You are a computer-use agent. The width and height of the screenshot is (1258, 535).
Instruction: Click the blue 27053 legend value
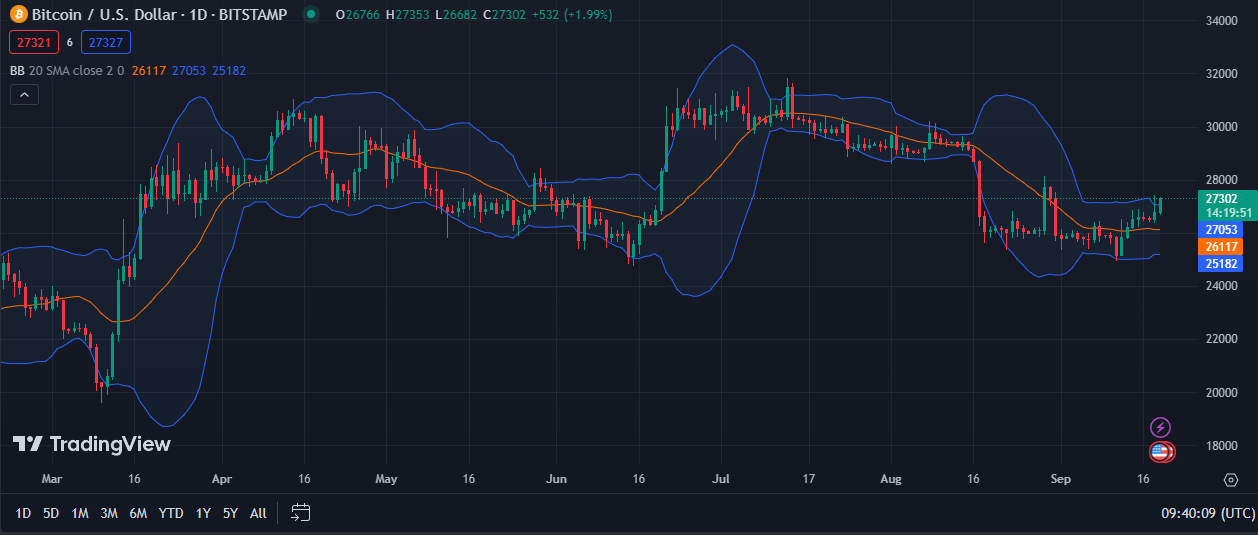click(189, 71)
